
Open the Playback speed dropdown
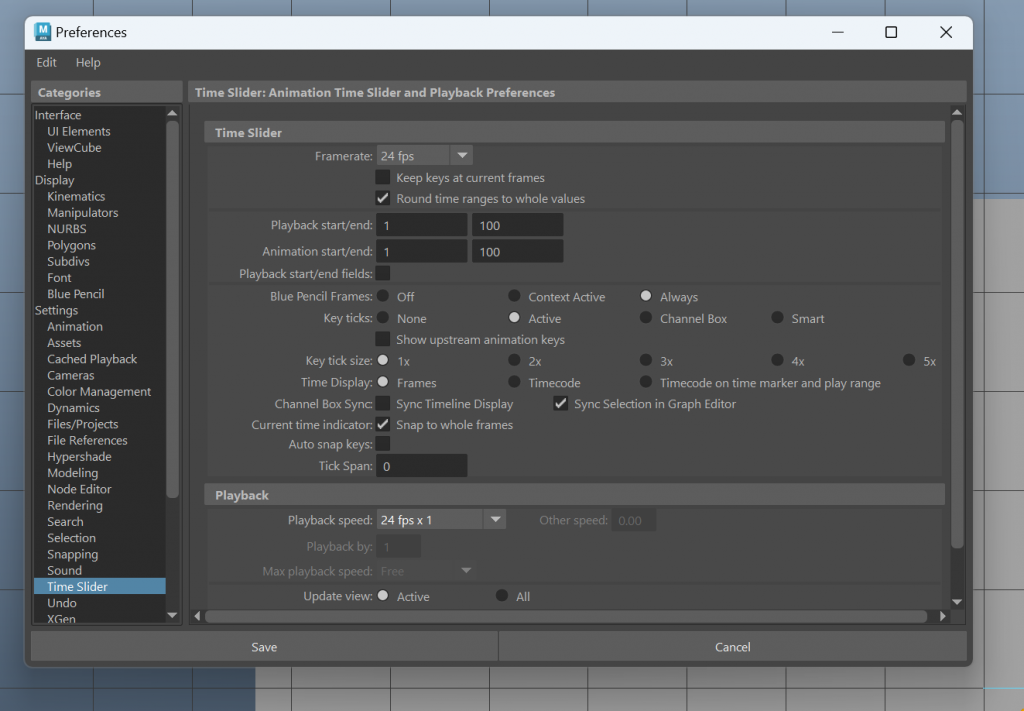441,520
